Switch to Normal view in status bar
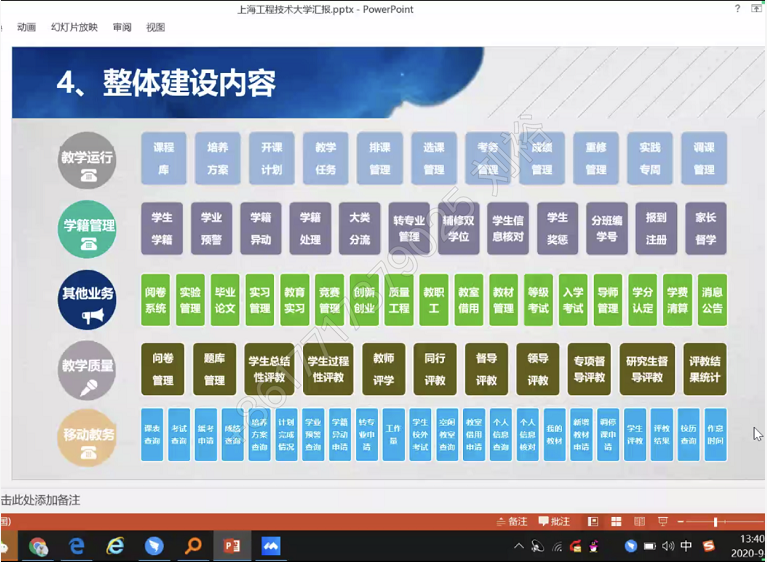Viewport: 767px width, 562px height. pos(593,521)
